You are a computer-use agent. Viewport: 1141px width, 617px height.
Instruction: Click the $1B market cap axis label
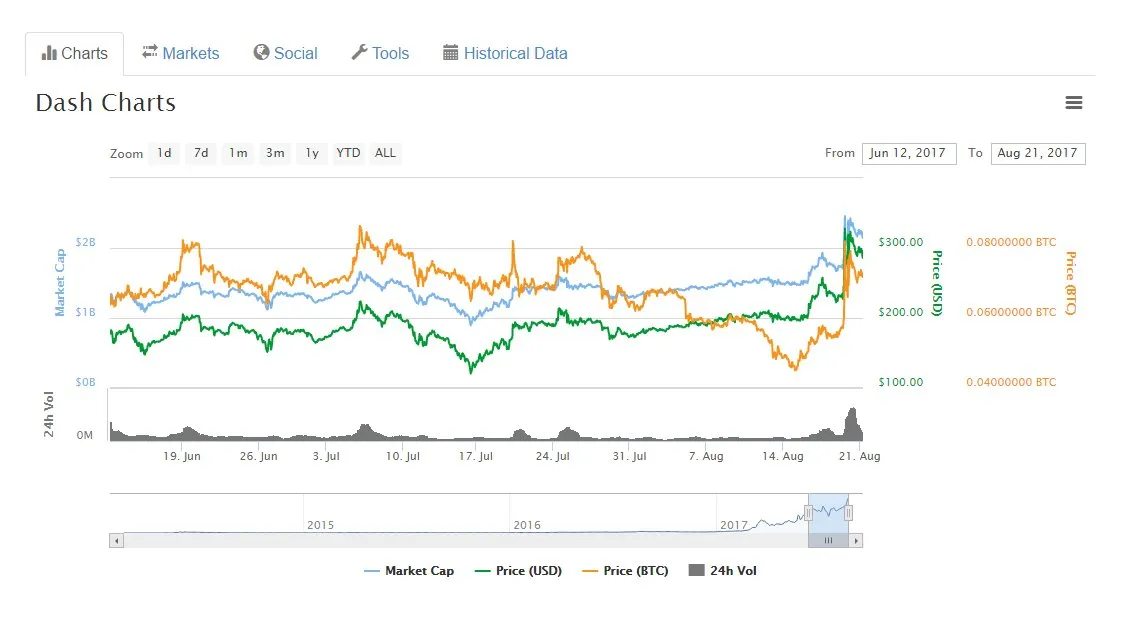[85, 312]
